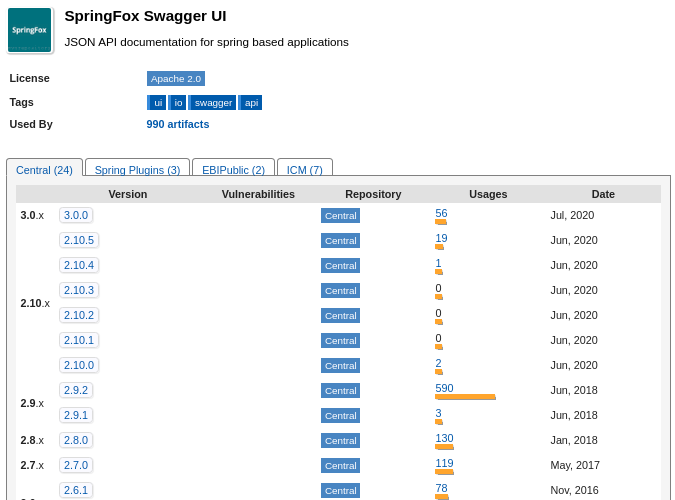Open version 3.0.0
Image resolution: width=675 pixels, height=500 pixels.
(x=76, y=215)
